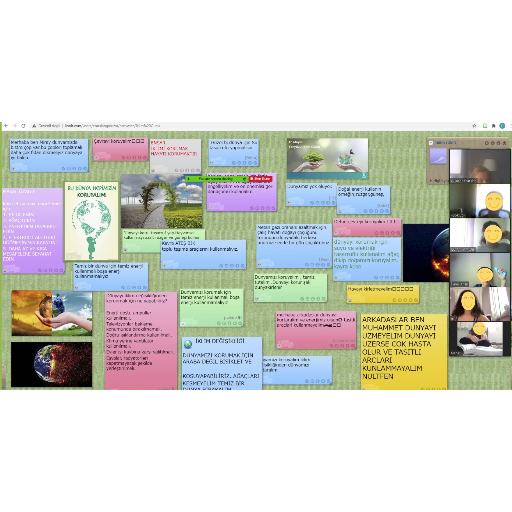Click the first round icon on the brown panel header
Viewport: 512px width, 512px height.
click(x=486, y=143)
